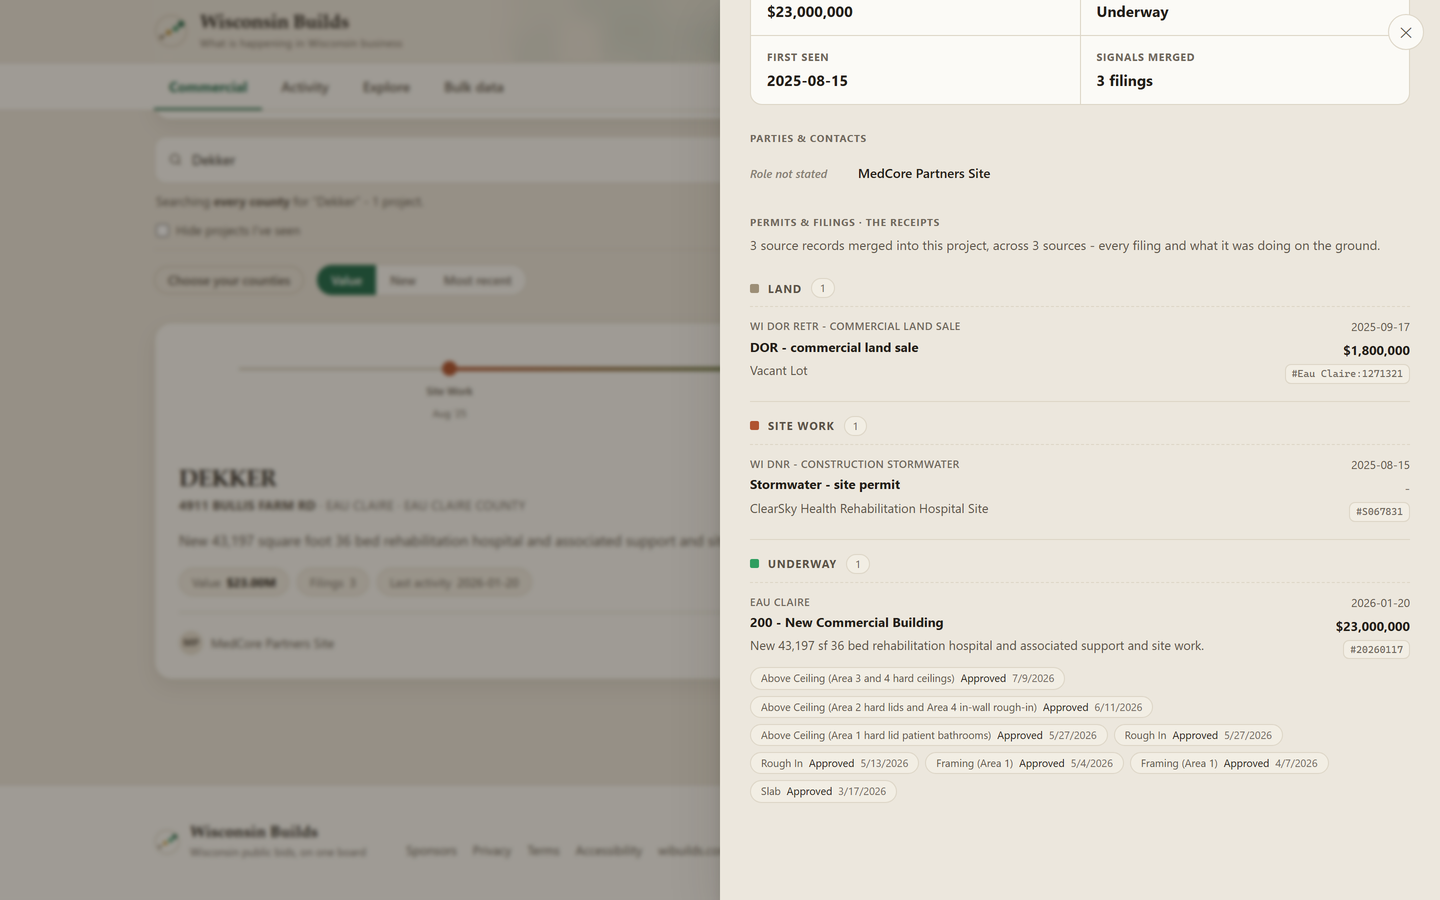Viewport: 1440px width, 900px height.
Task: Click the #S067831 permit ID badge
Action: pos(1379,512)
